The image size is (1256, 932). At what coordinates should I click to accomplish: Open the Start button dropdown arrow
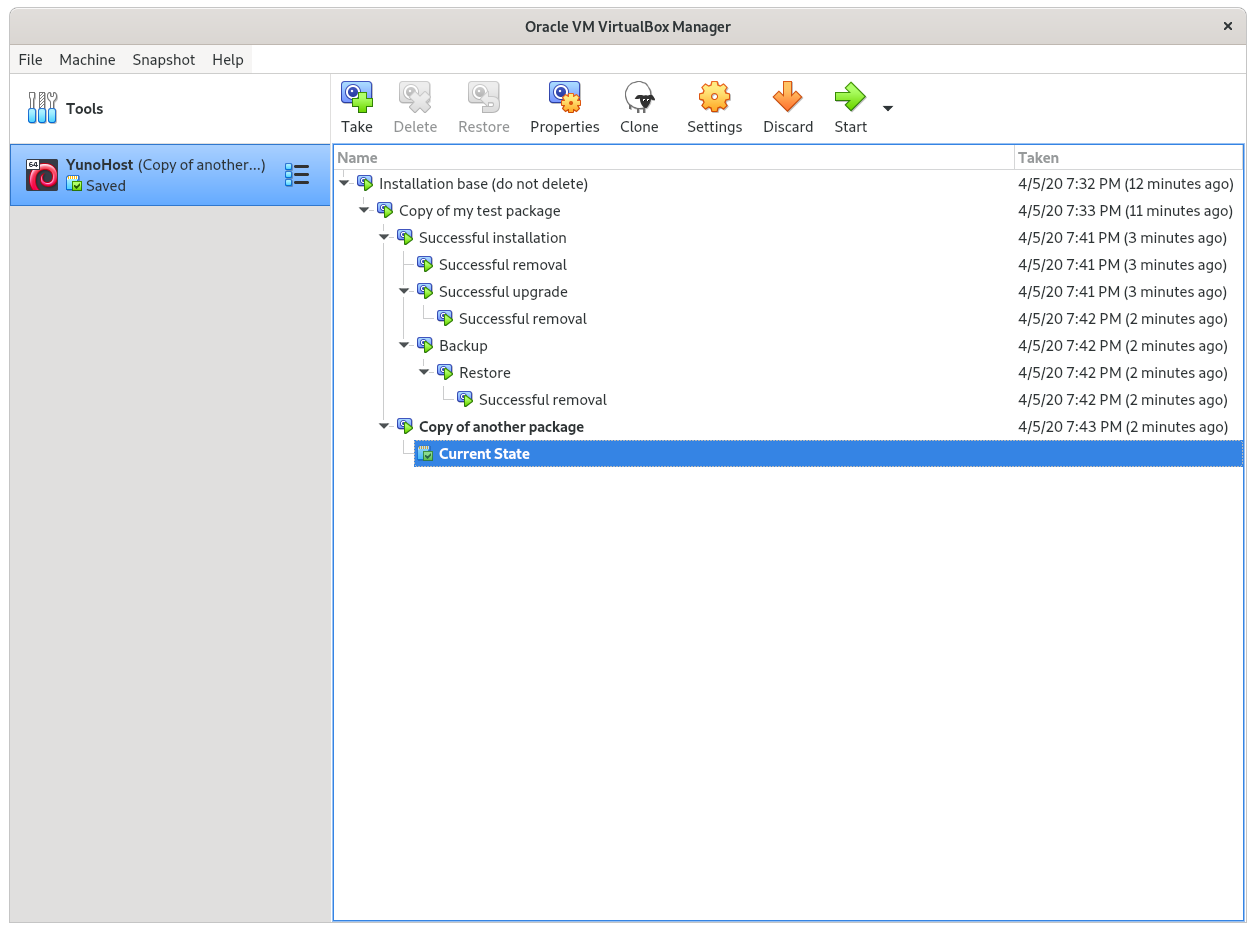887,108
